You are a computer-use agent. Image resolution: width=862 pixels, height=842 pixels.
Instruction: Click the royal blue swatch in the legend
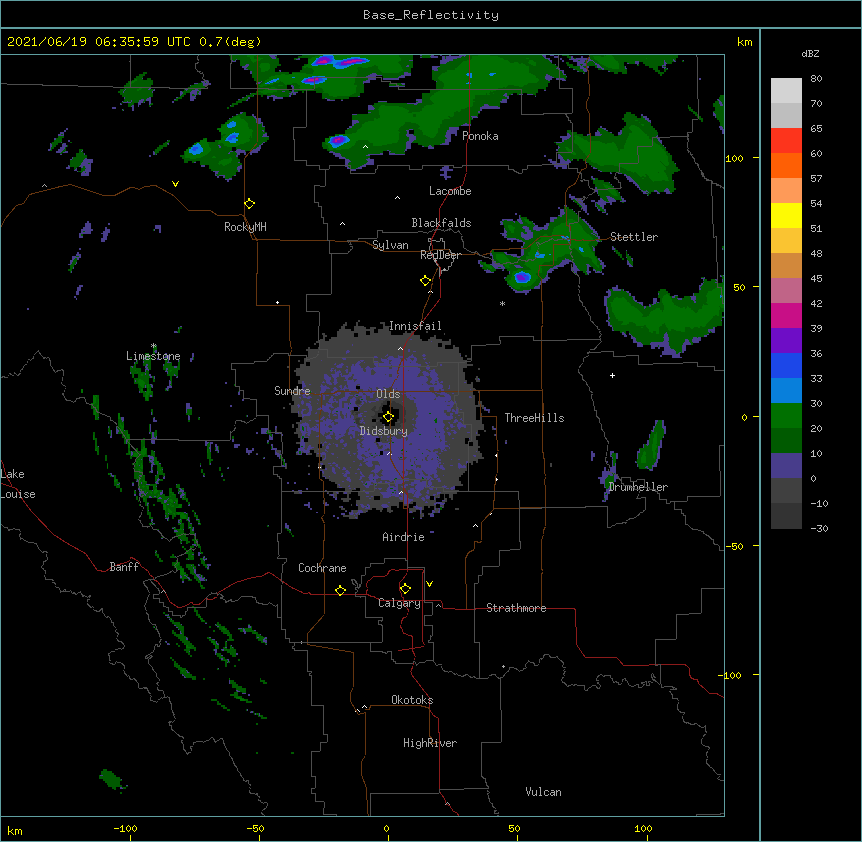(x=786, y=366)
